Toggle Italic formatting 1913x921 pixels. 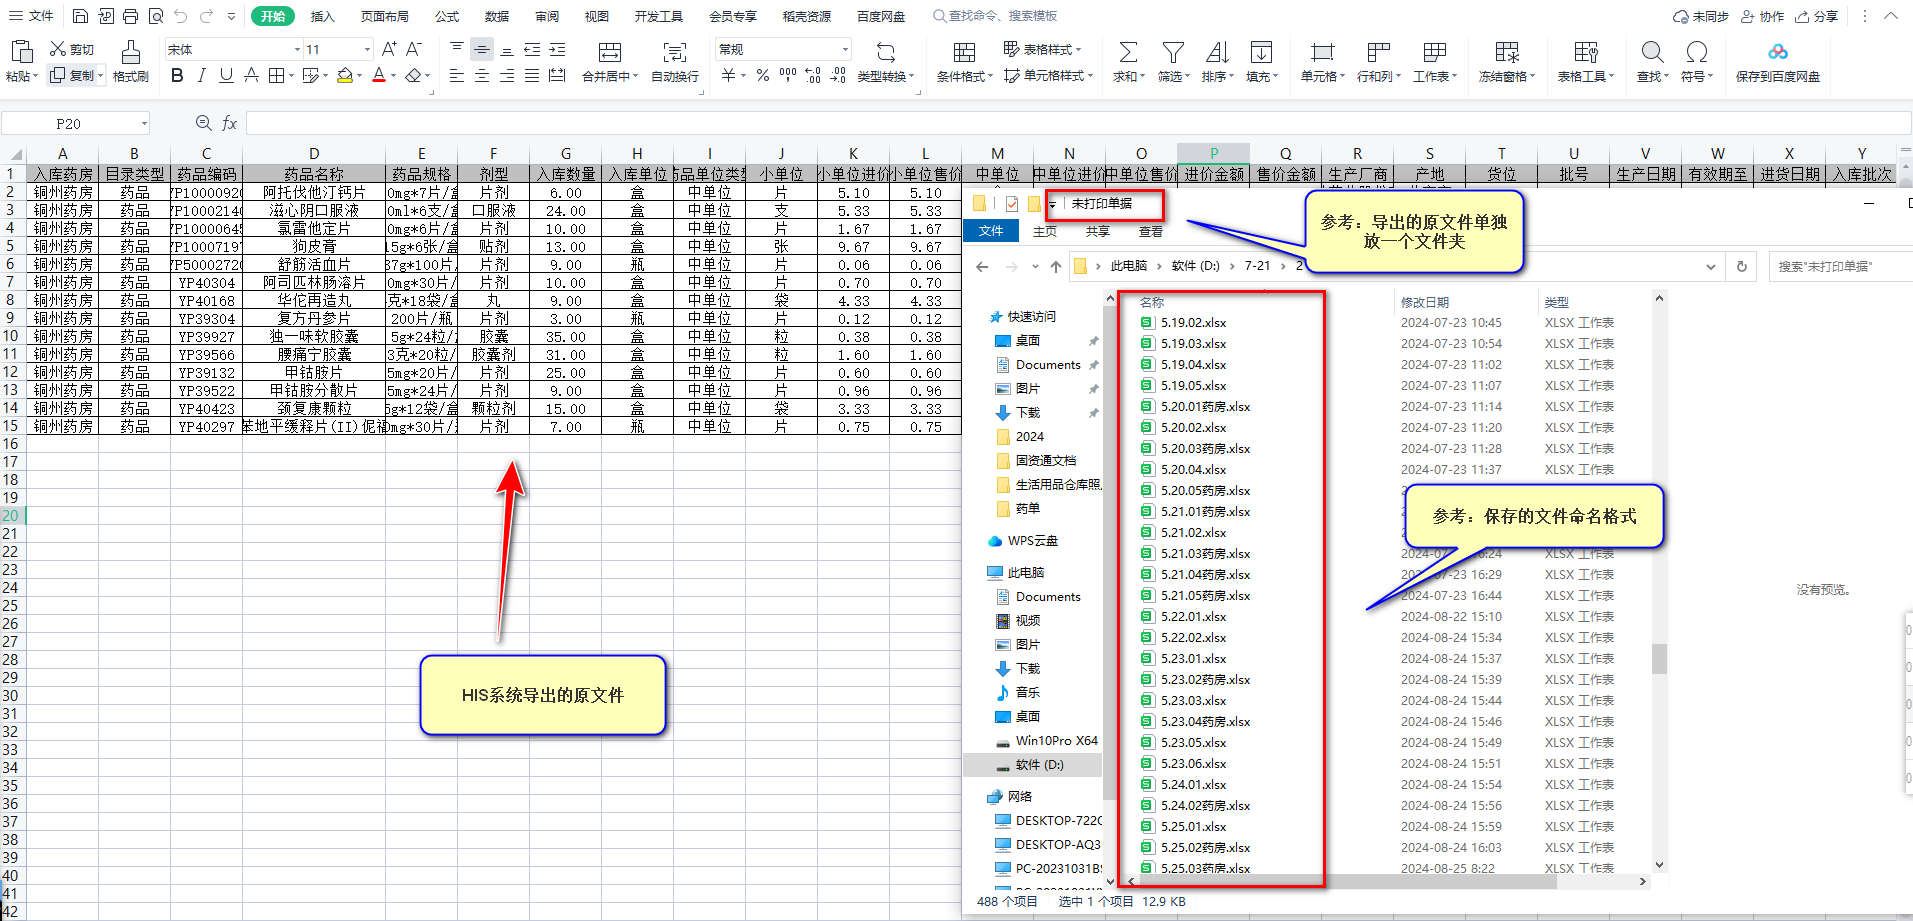tap(202, 75)
